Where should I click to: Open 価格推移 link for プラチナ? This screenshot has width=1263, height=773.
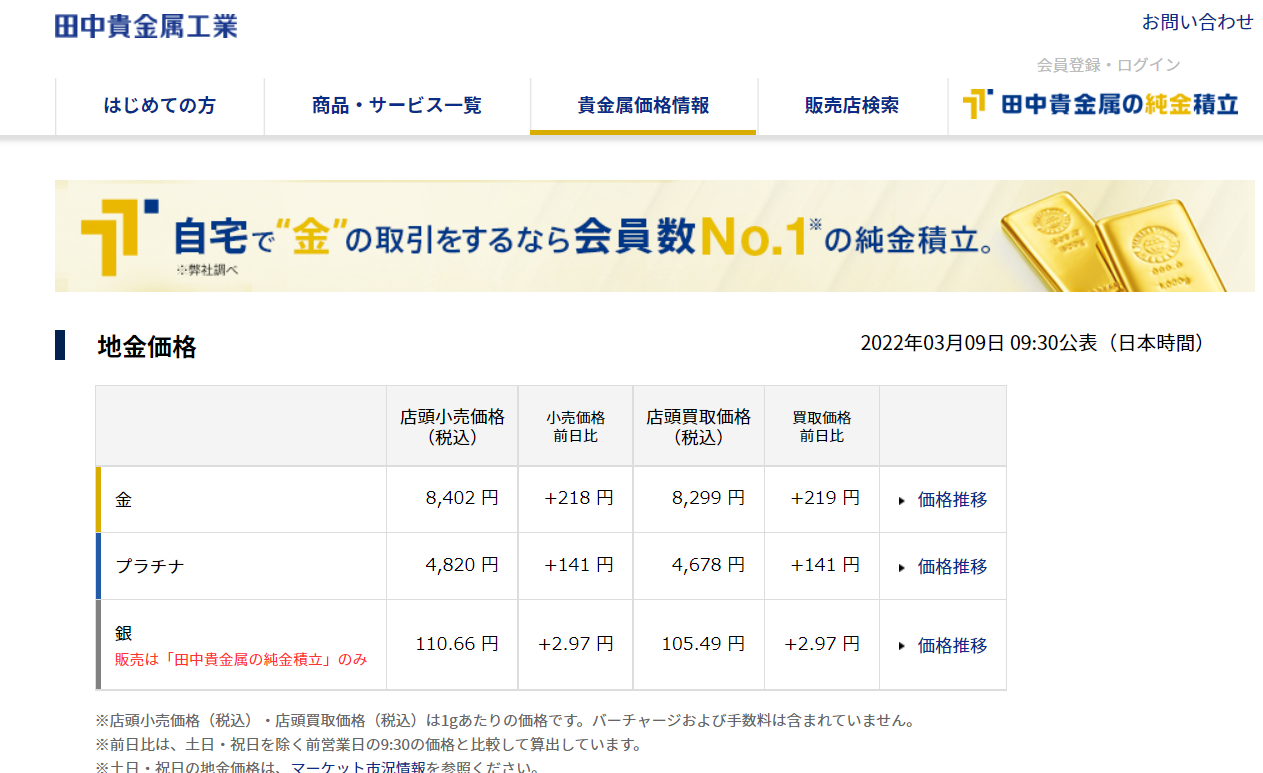pos(952,567)
